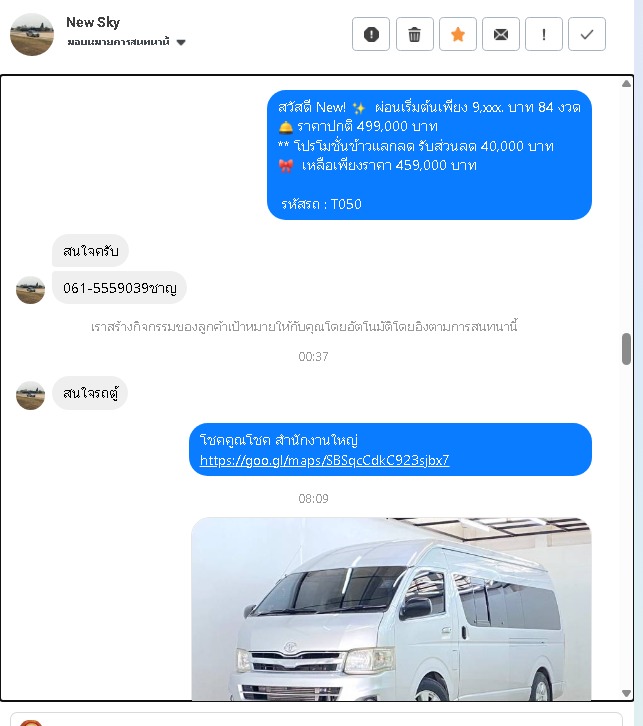Open New Sky profile picture in header
This screenshot has width=643, height=726.
(x=32, y=35)
